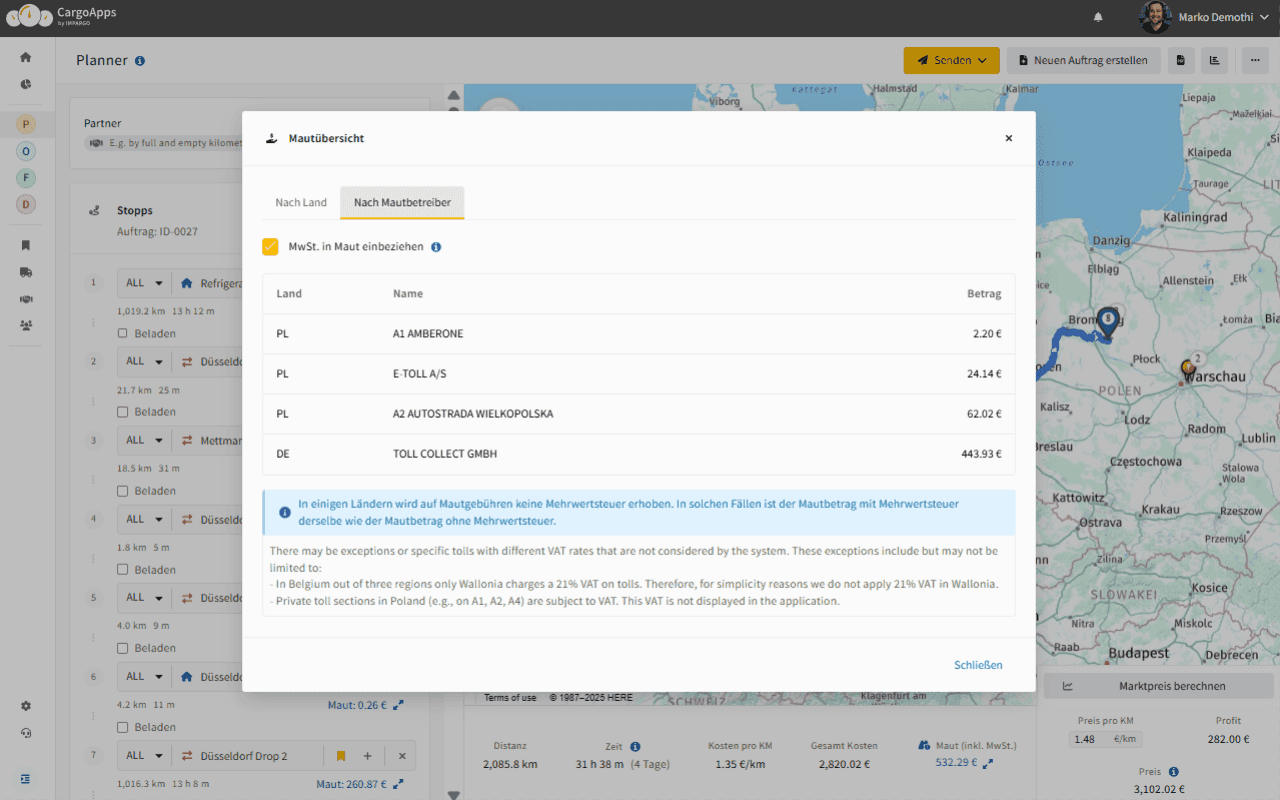Open ALL dropdown for stop 7
This screenshot has height=800, width=1280.
click(x=144, y=756)
